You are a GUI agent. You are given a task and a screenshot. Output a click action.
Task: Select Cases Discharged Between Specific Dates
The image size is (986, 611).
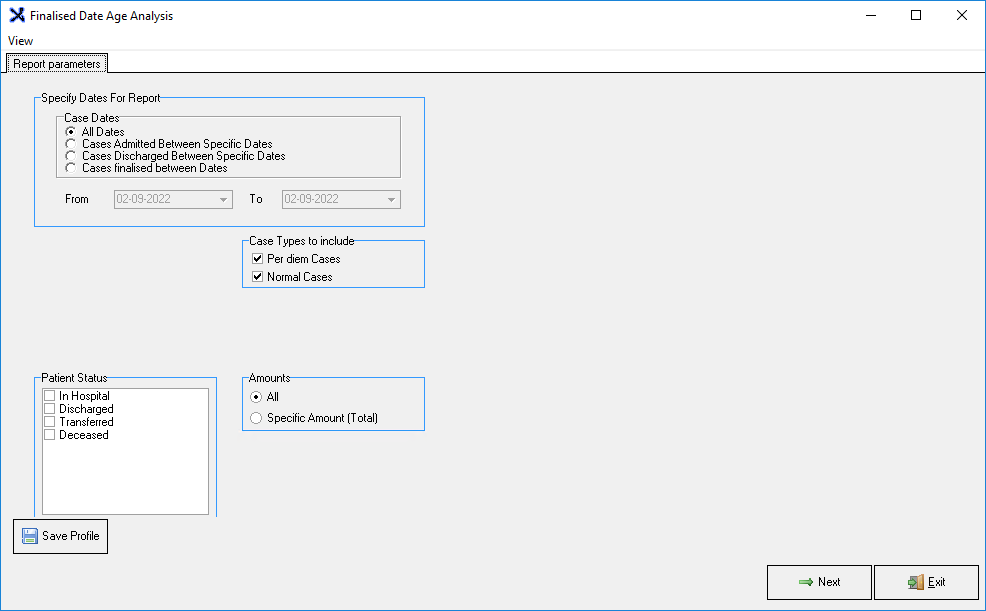(71, 156)
